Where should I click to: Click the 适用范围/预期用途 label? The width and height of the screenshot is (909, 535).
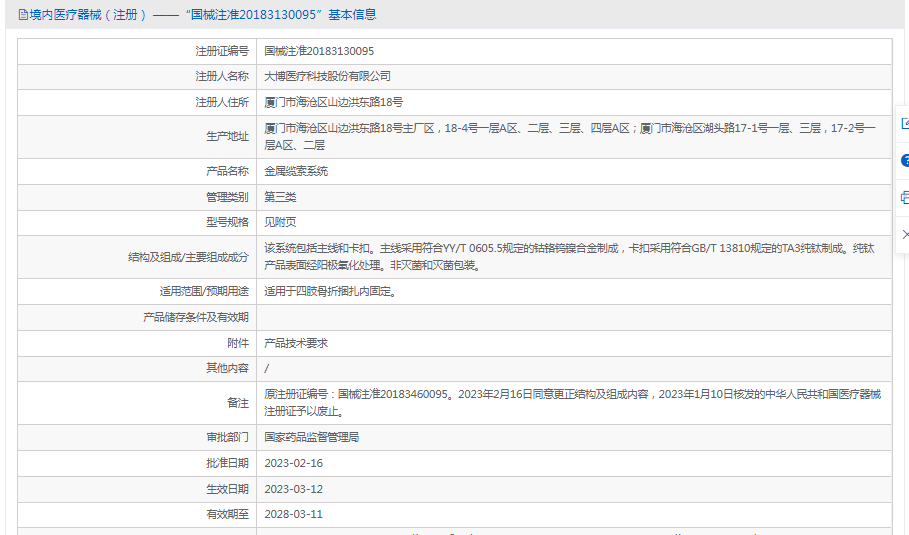pyautogui.click(x=204, y=292)
